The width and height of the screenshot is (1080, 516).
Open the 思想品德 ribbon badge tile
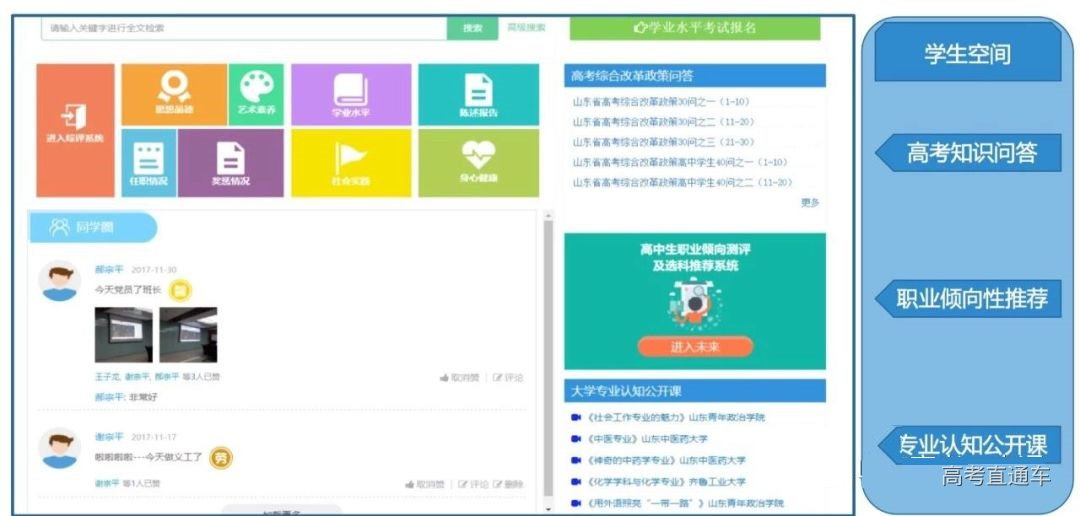click(174, 95)
